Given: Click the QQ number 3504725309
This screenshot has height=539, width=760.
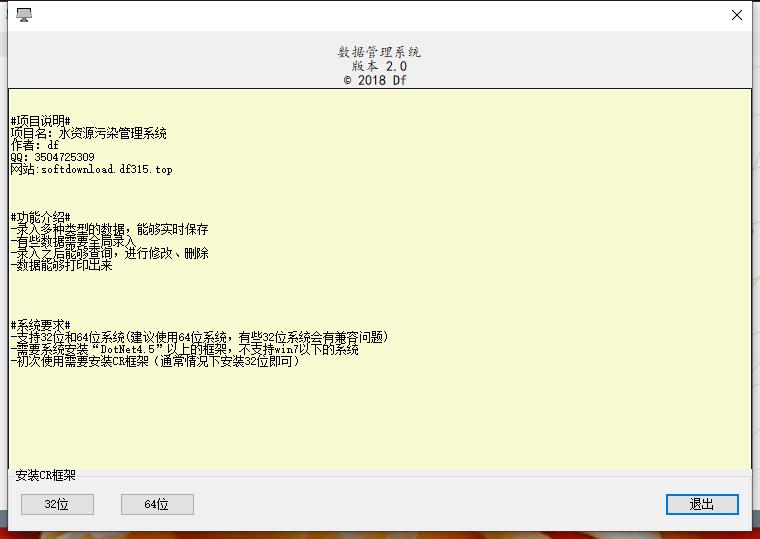Looking at the screenshot, I should (x=63, y=157).
